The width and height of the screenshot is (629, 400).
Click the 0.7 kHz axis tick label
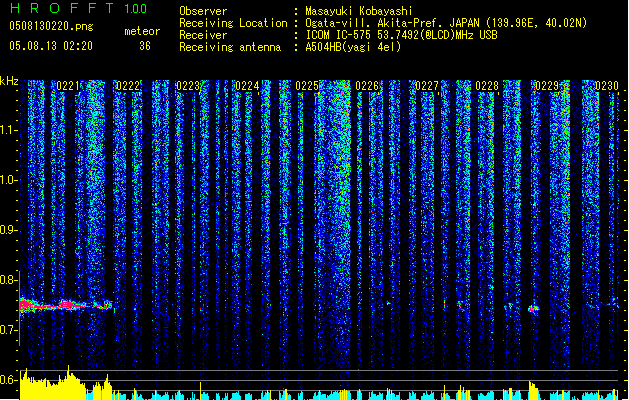9,330
